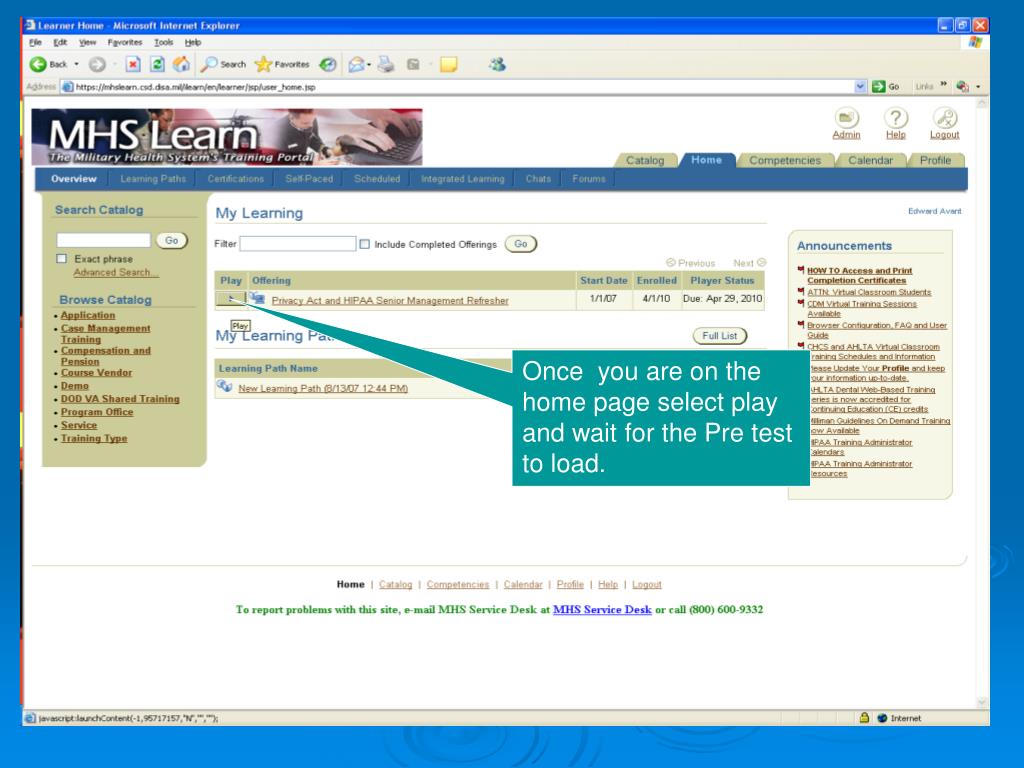Open the footer Catalog link
This screenshot has height=768, width=1024.
point(395,584)
